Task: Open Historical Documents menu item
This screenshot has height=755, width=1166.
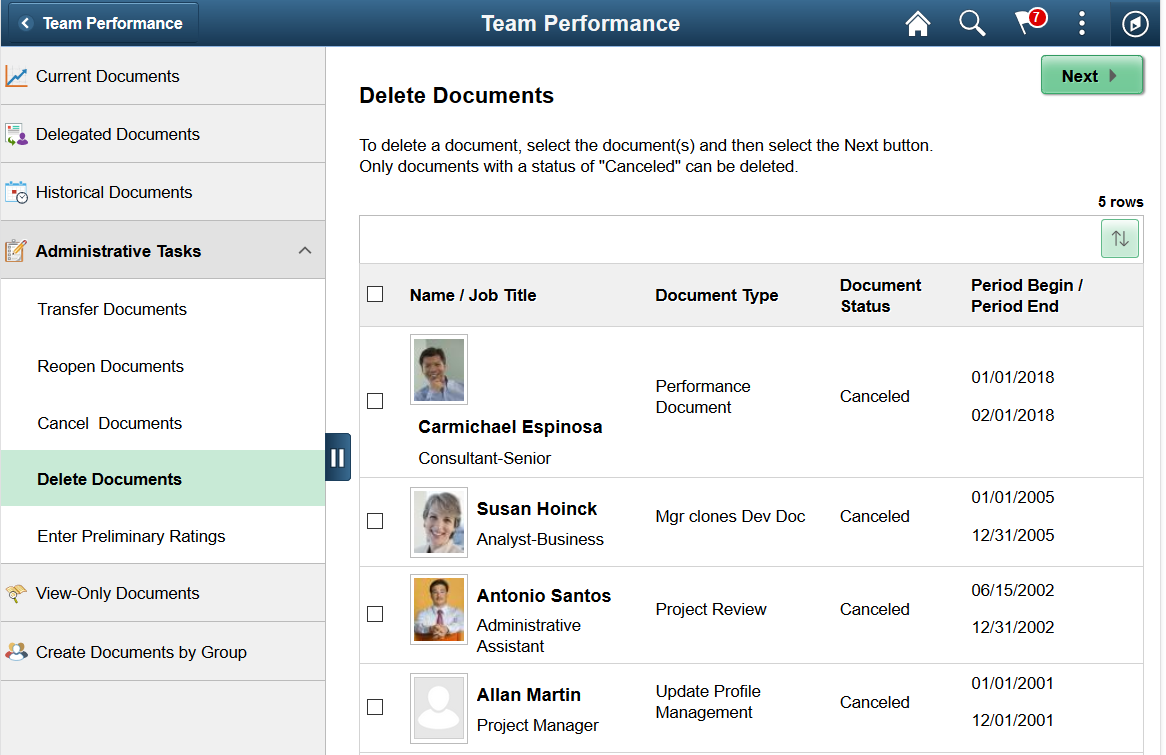Action: coord(163,192)
